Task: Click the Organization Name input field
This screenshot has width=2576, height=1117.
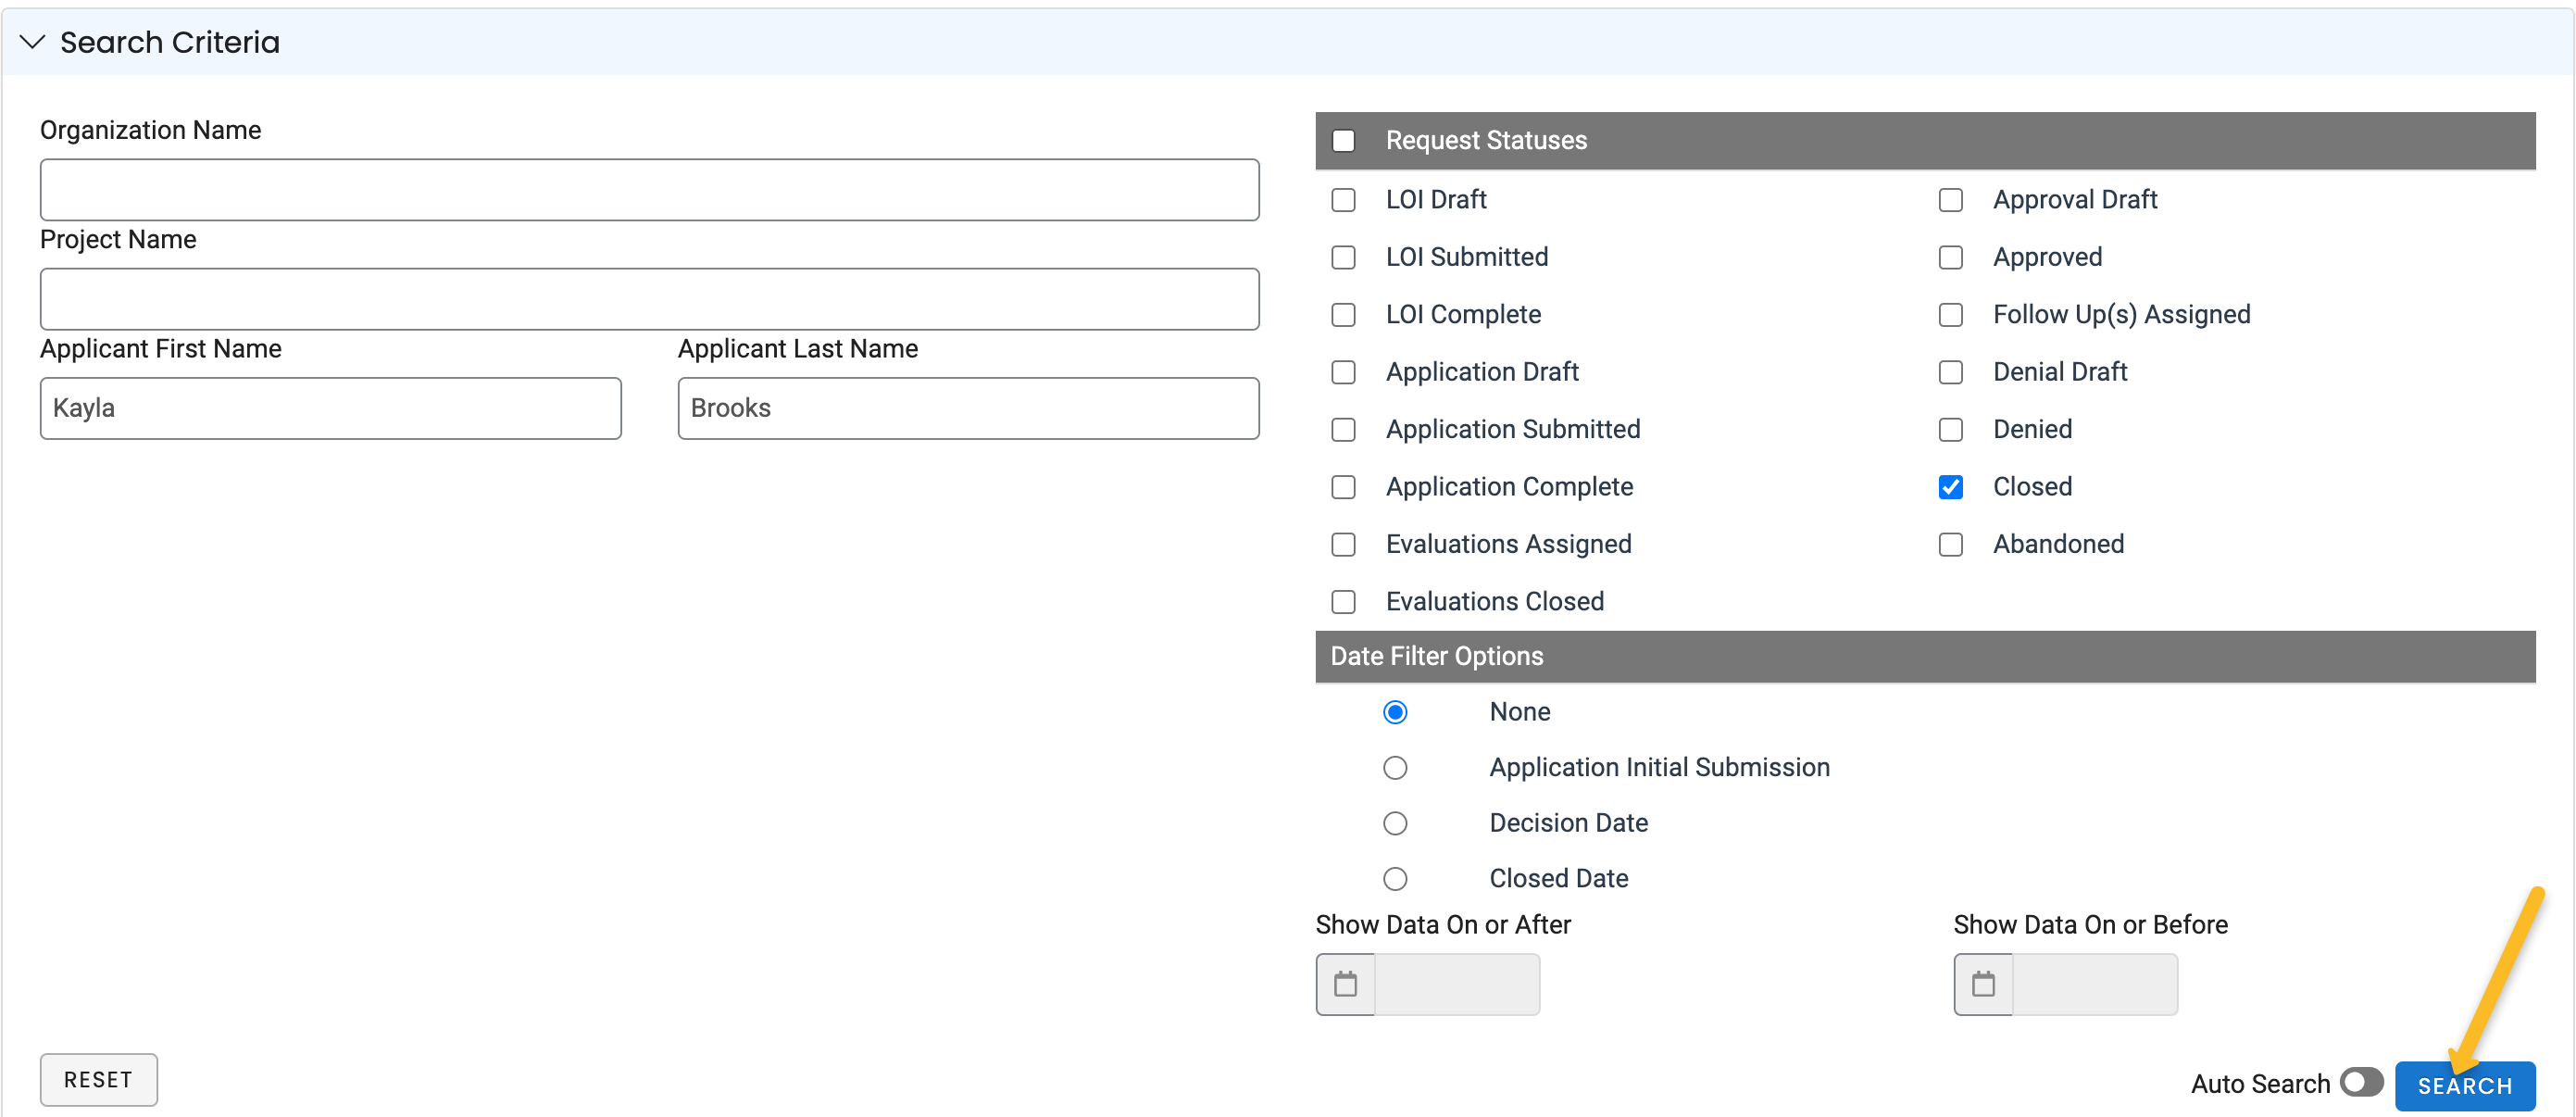Action: (649, 190)
